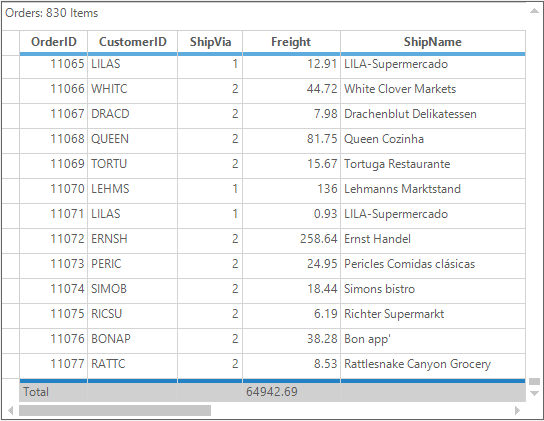Image resolution: width=544 pixels, height=421 pixels.
Task: Click the vertical scrollbar thumb
Action: (534, 381)
